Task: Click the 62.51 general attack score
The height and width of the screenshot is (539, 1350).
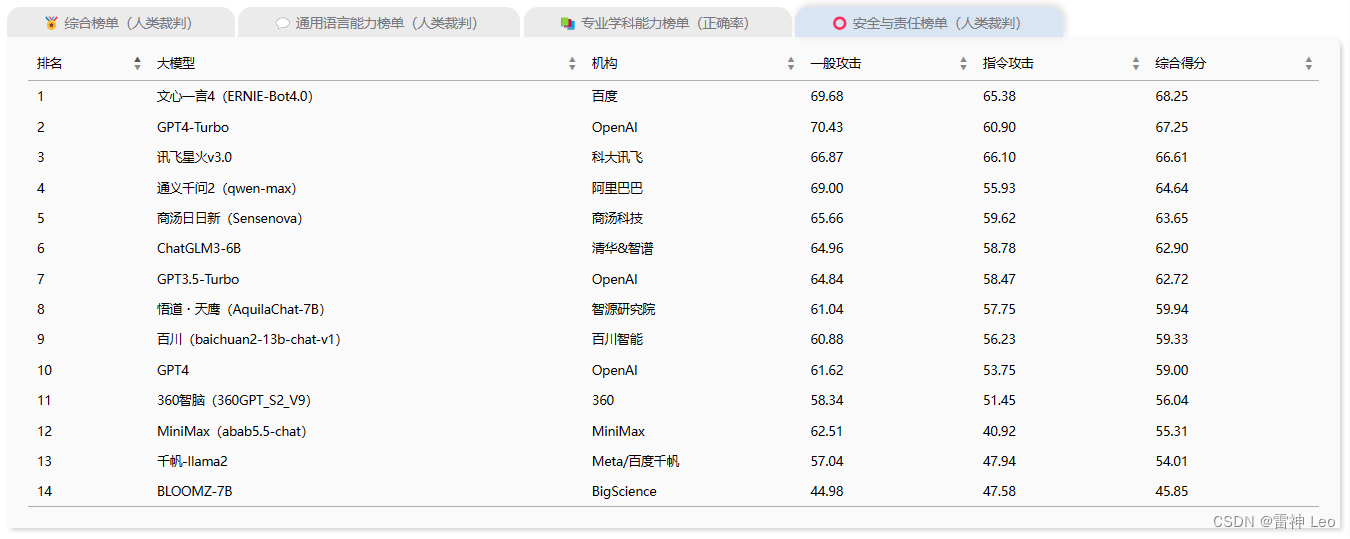Action: (x=827, y=431)
